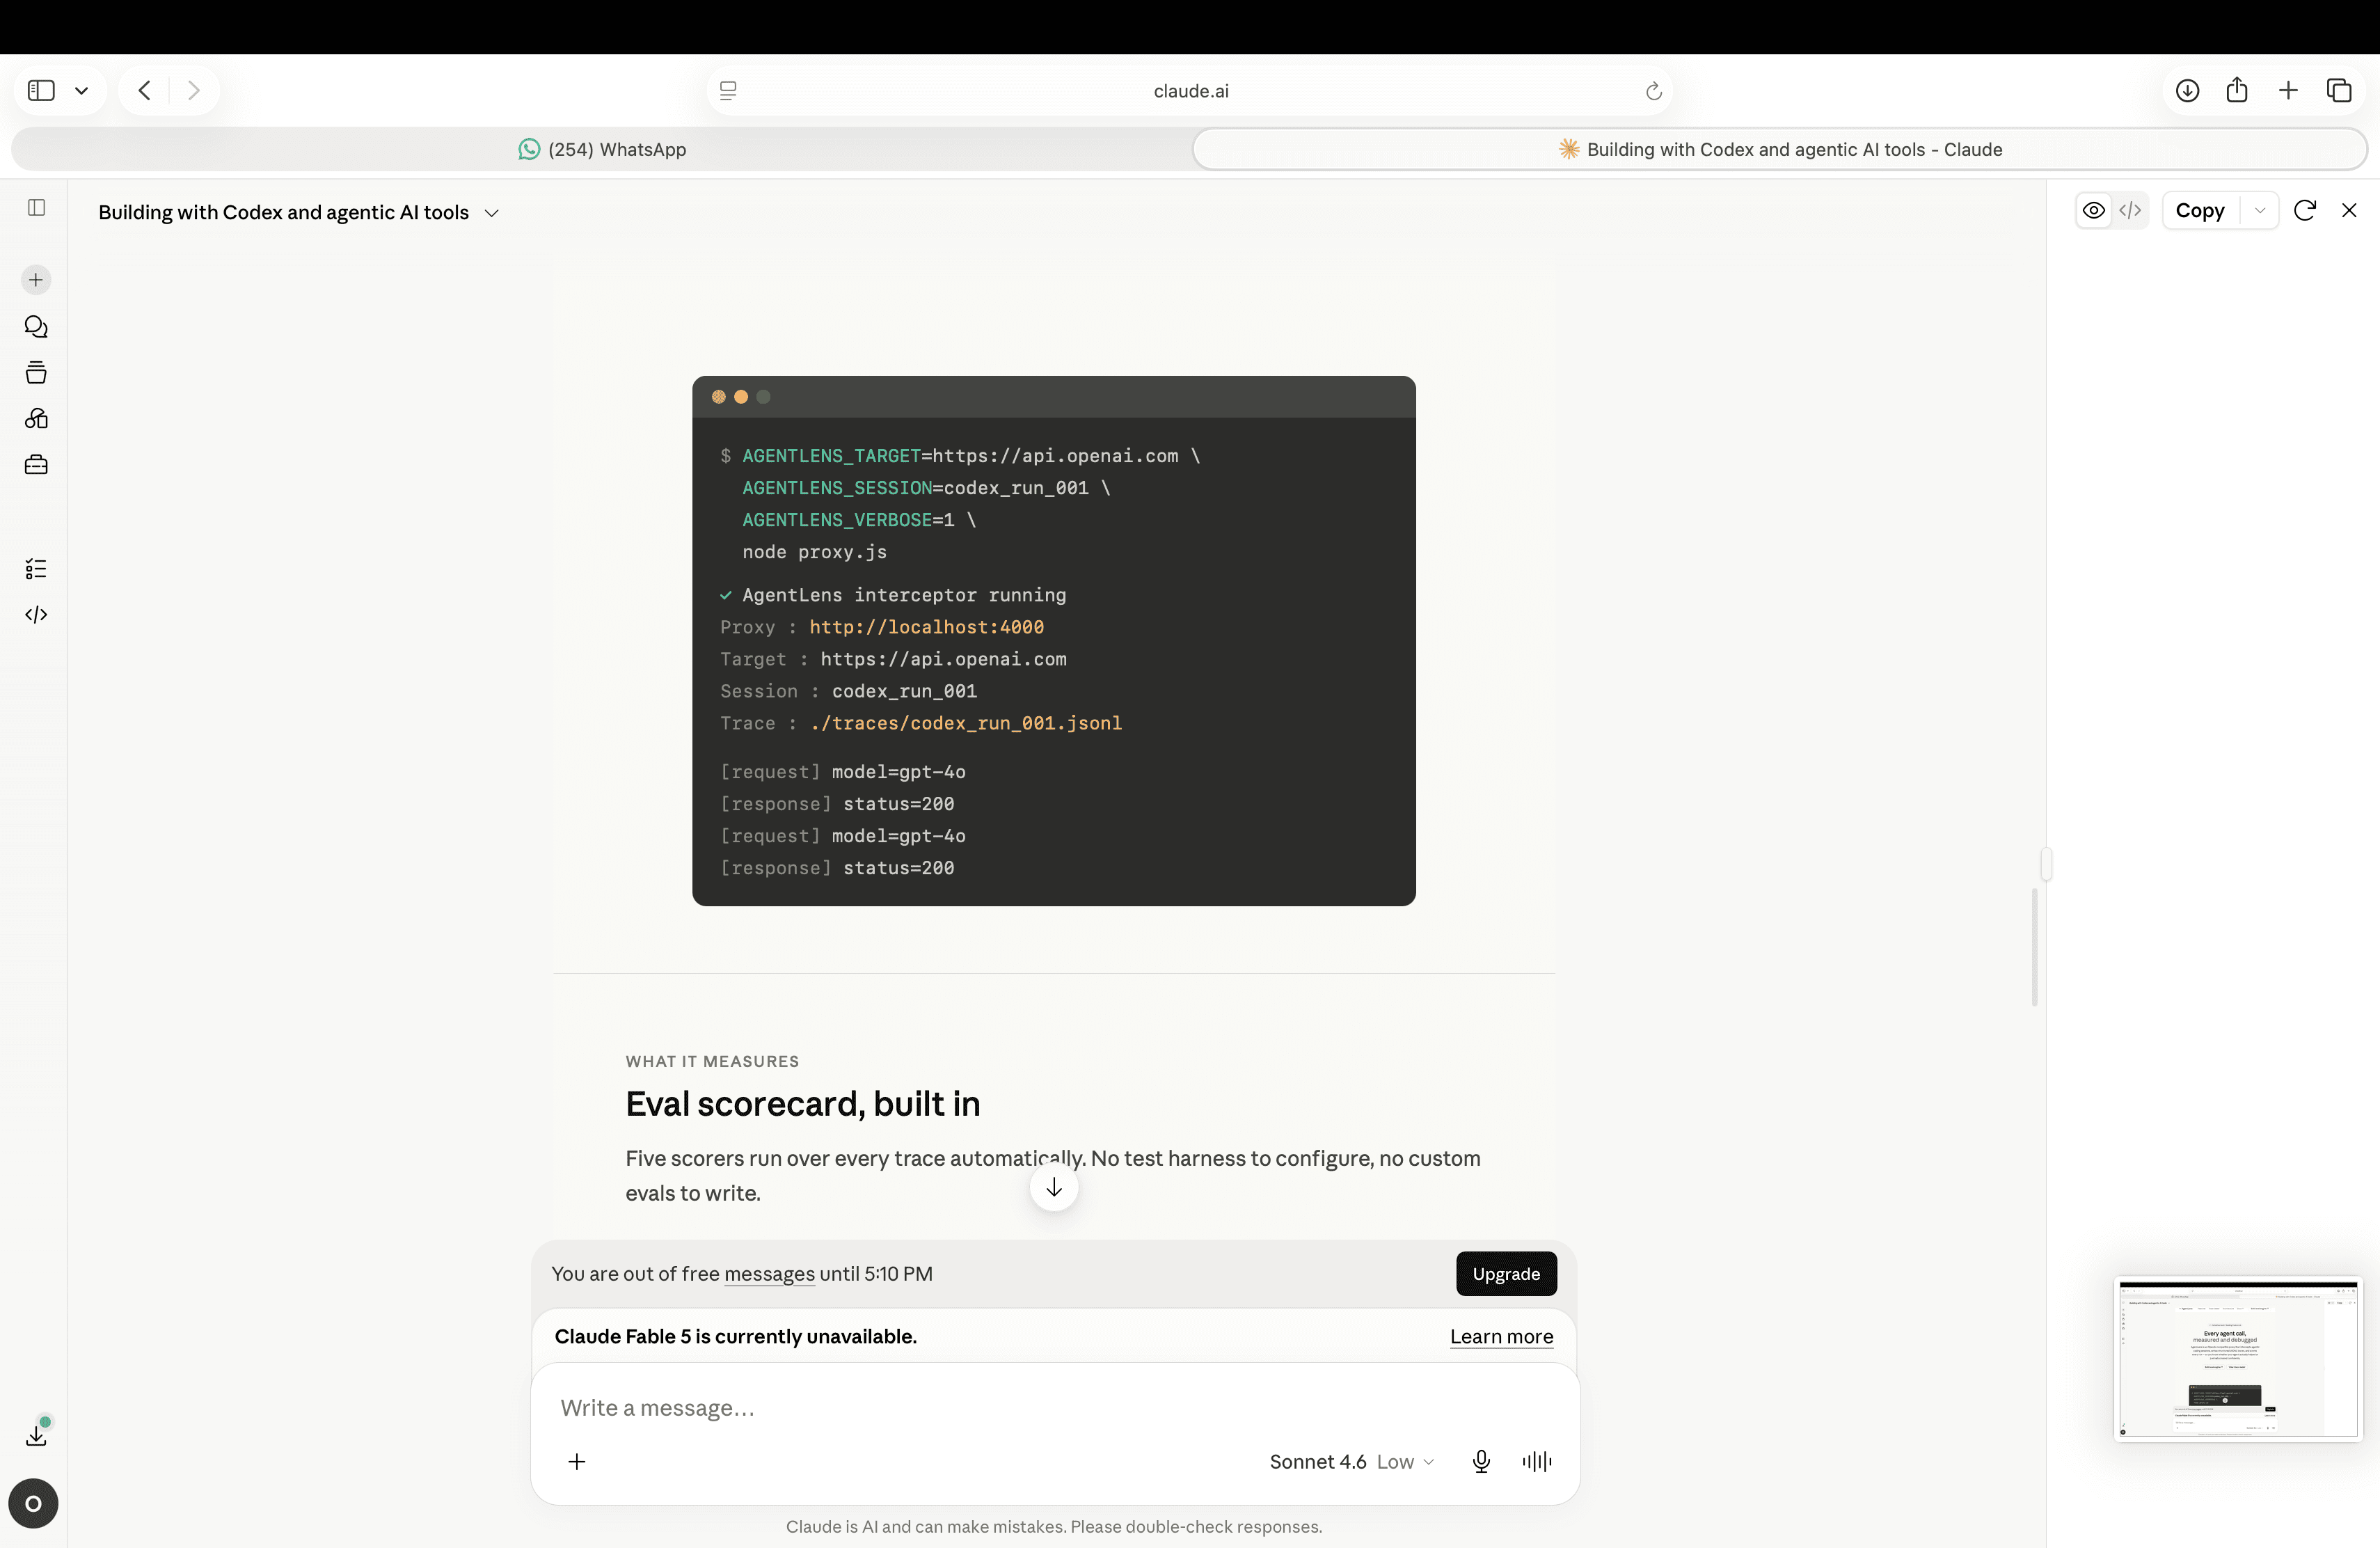This screenshot has width=2380, height=1548.
Task: Click 'node proxy.js' command text
Action: pos(814,552)
